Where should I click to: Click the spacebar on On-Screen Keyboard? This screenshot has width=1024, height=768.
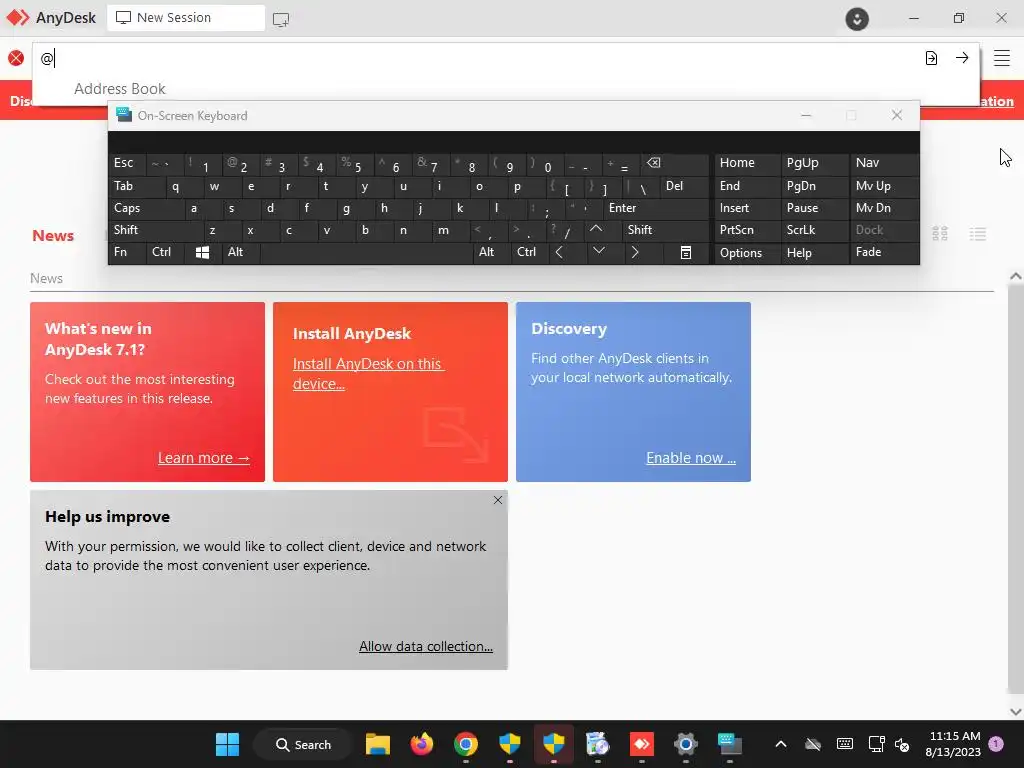pyautogui.click(x=366, y=252)
